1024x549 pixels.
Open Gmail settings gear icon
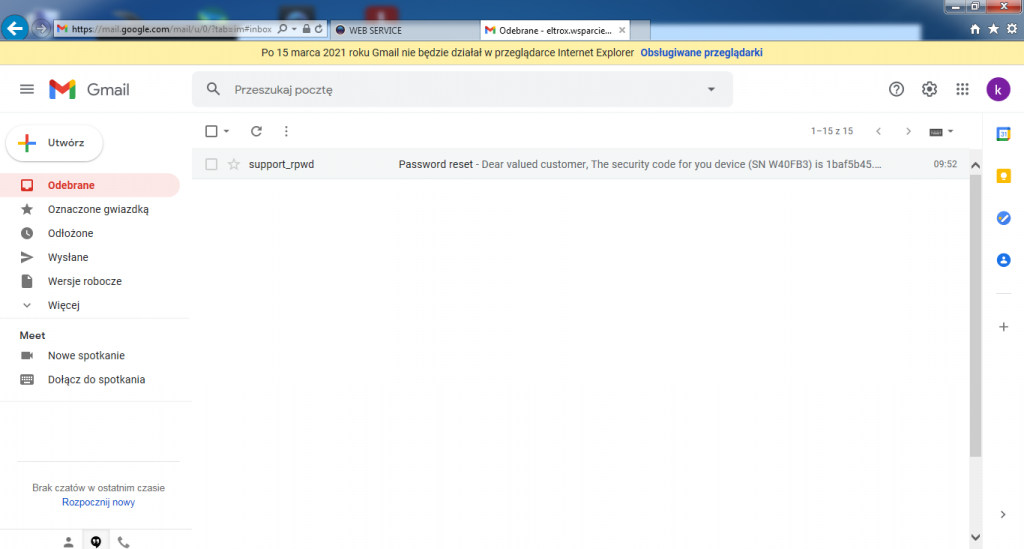point(929,90)
